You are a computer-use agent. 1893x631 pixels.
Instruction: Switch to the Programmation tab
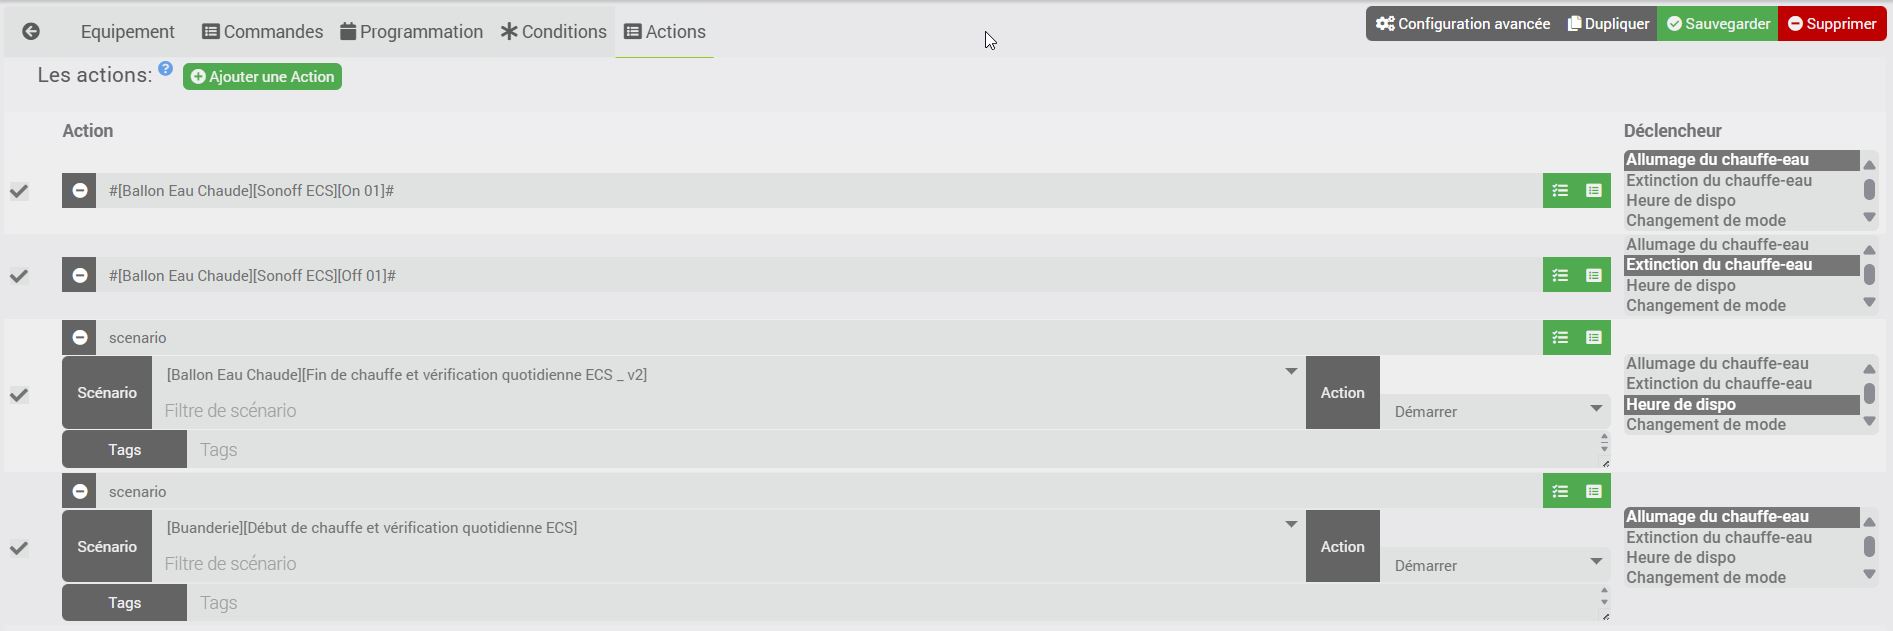411,32
